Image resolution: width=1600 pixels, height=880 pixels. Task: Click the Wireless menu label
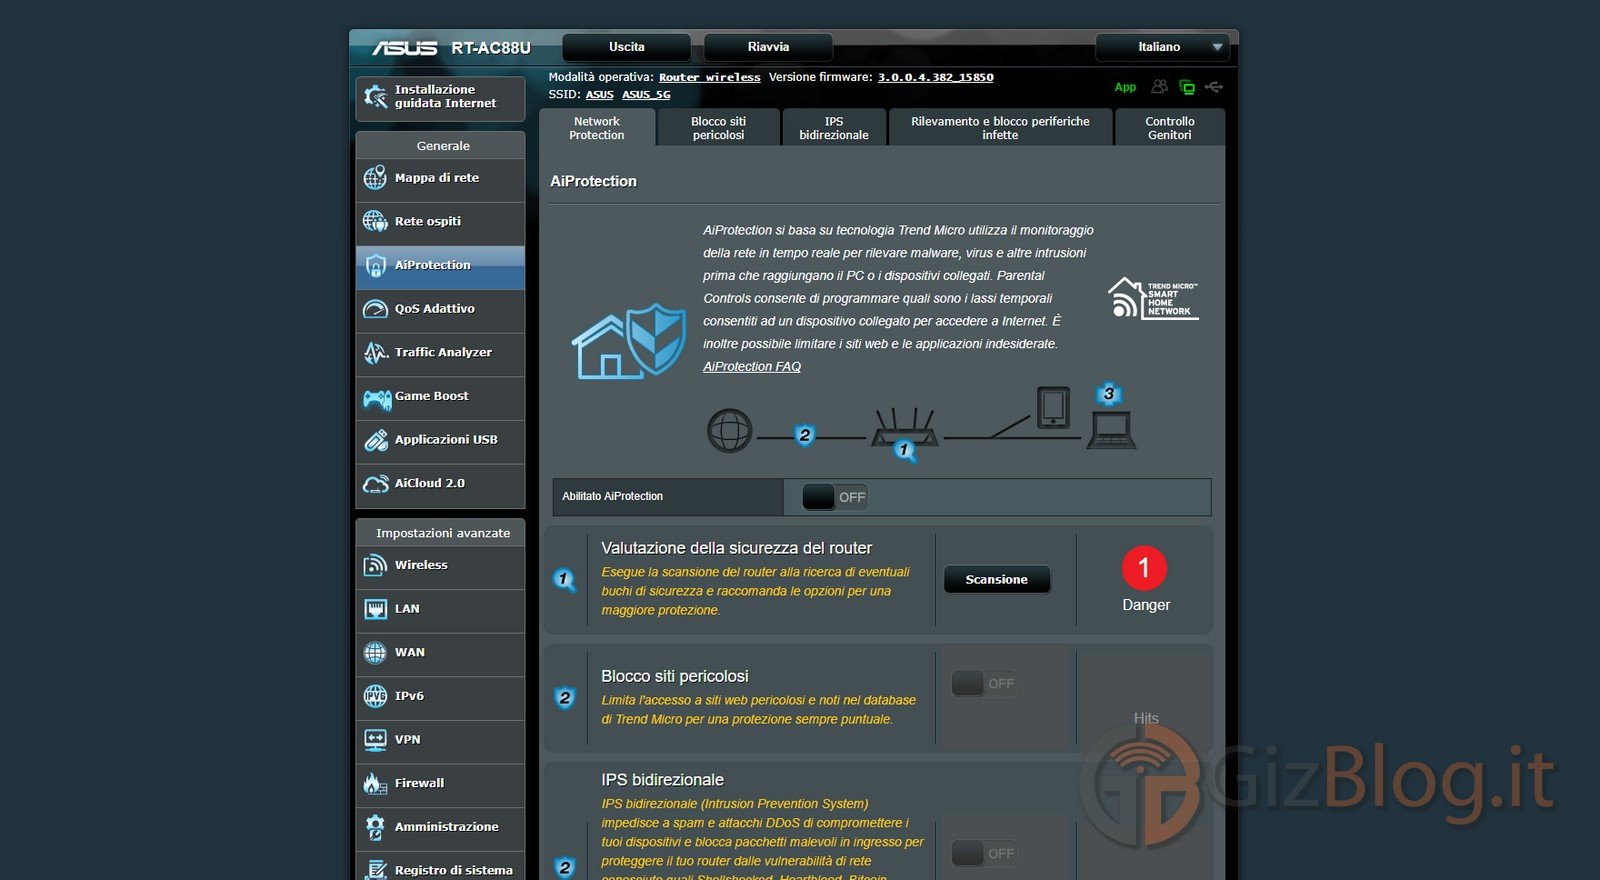click(421, 565)
